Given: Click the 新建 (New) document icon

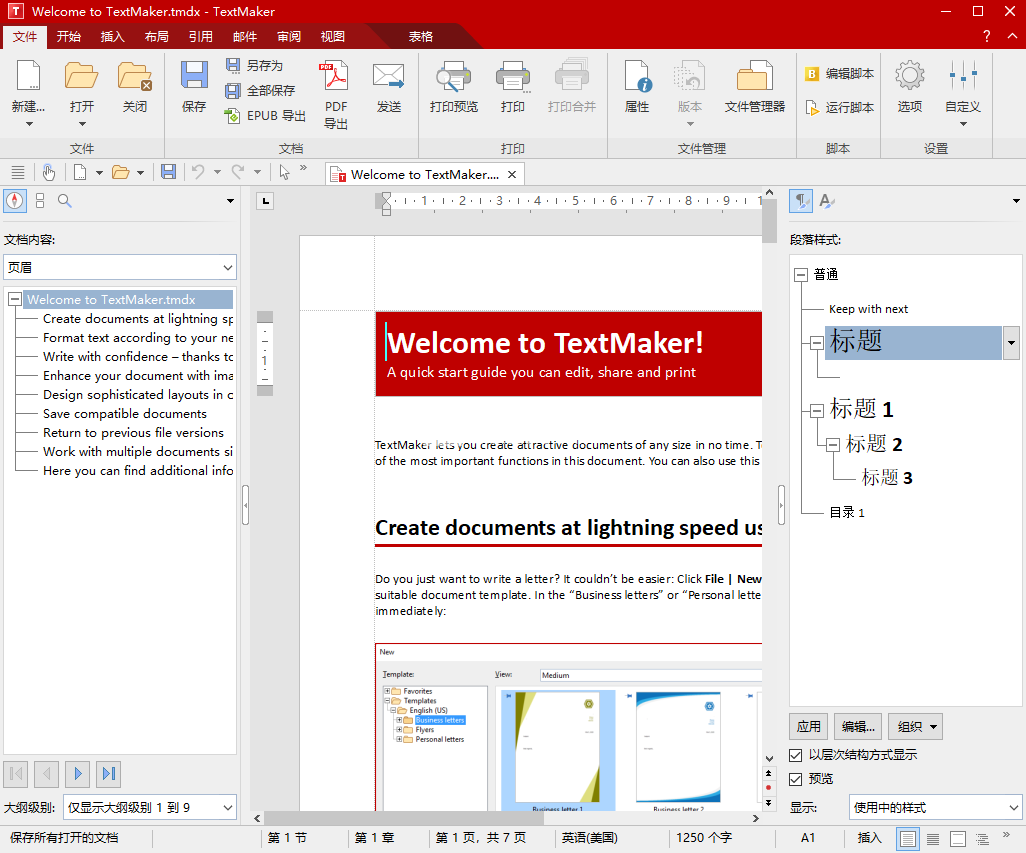Looking at the screenshot, I should [x=28, y=75].
